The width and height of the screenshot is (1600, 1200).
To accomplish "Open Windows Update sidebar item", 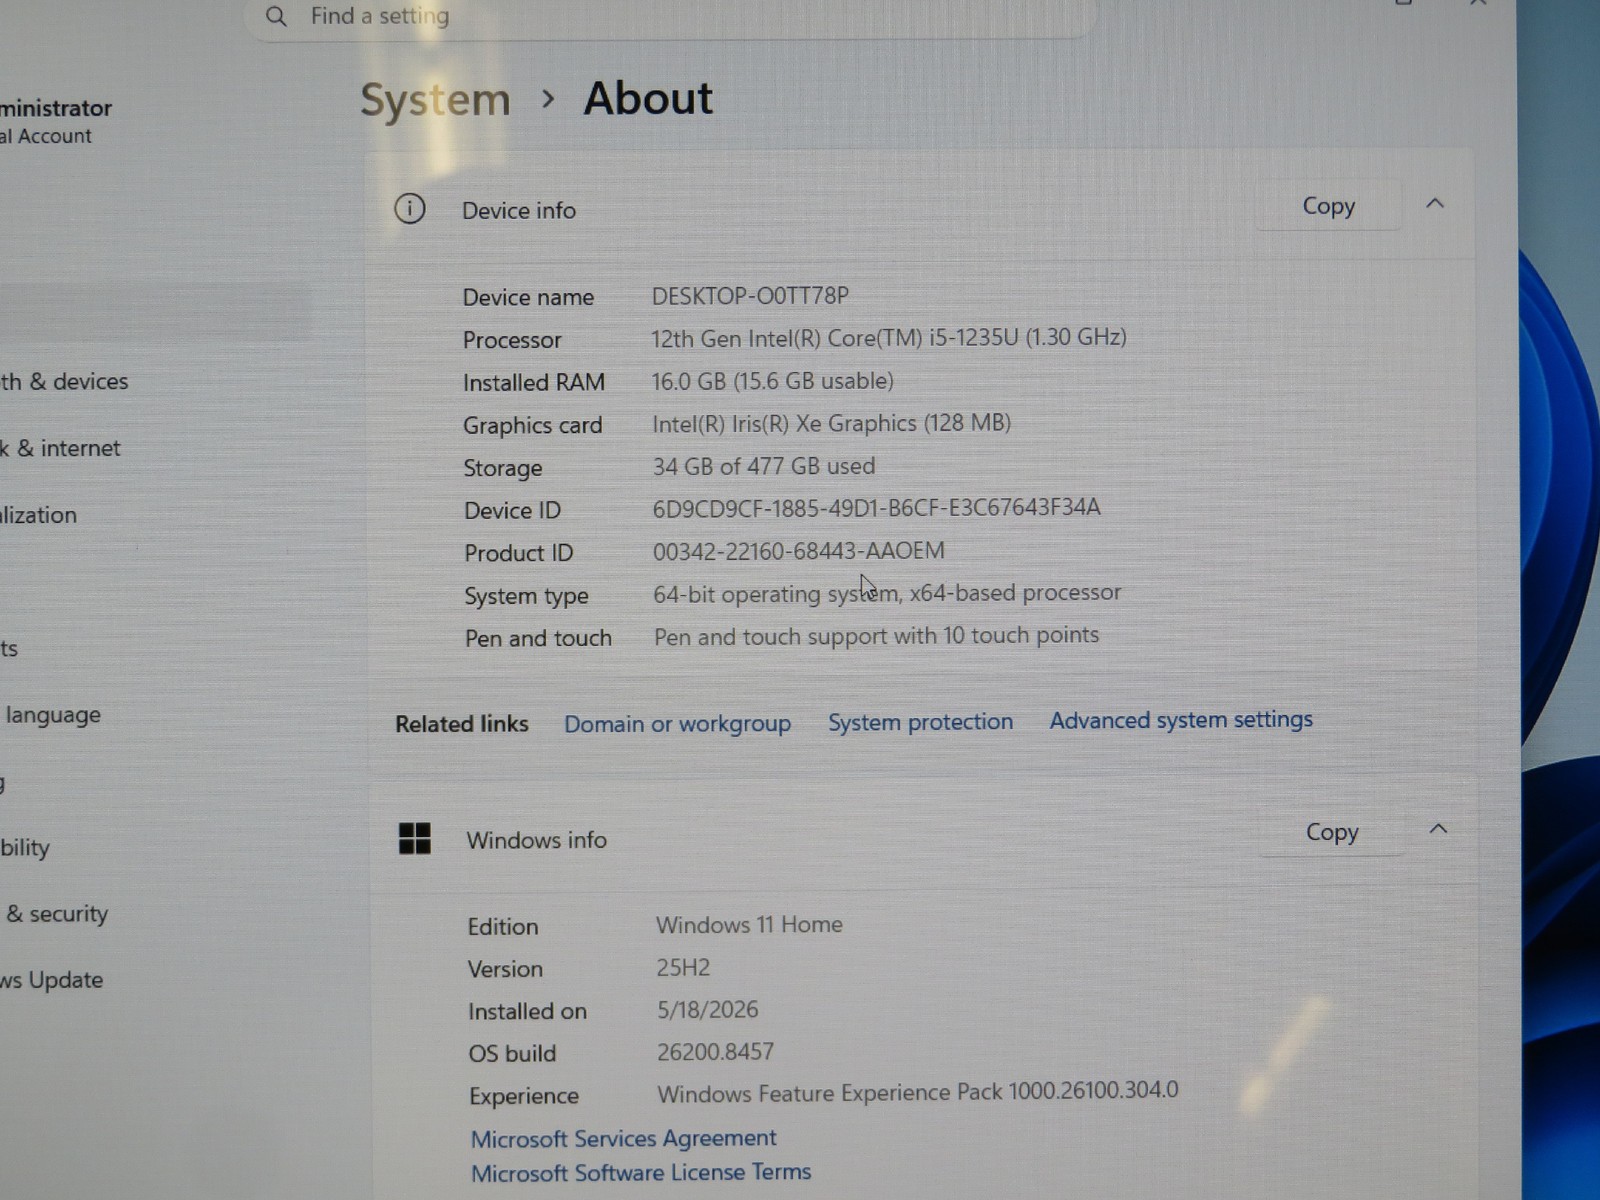I will click(x=52, y=980).
